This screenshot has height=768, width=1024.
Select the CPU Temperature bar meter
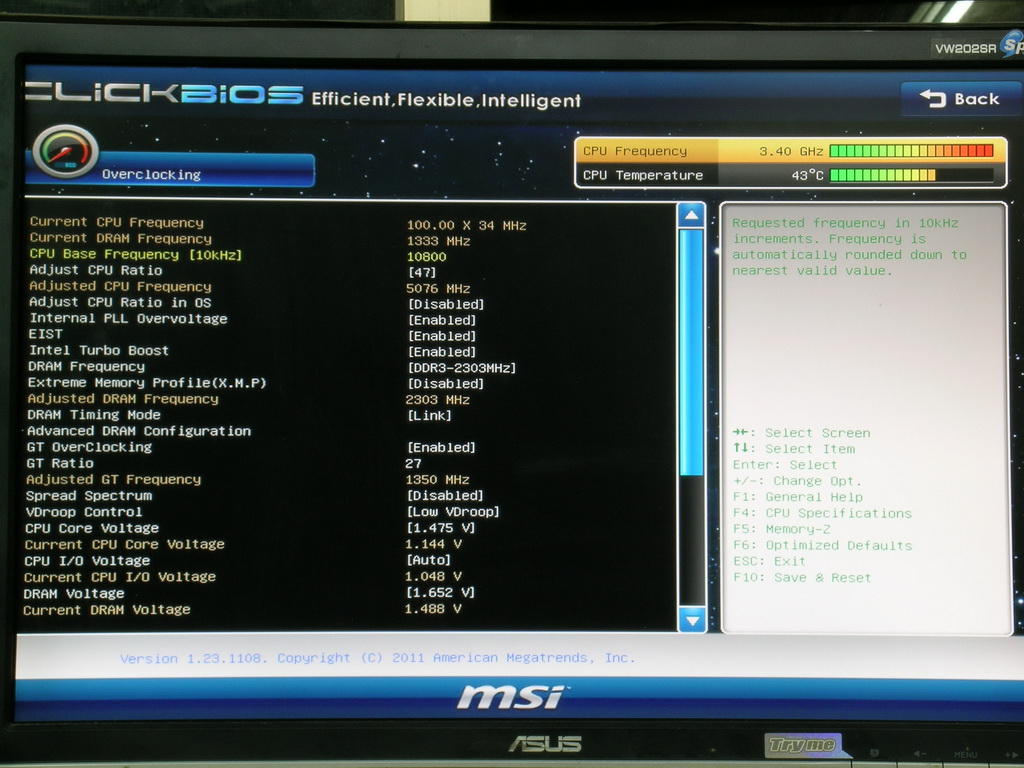pyautogui.click(x=912, y=175)
